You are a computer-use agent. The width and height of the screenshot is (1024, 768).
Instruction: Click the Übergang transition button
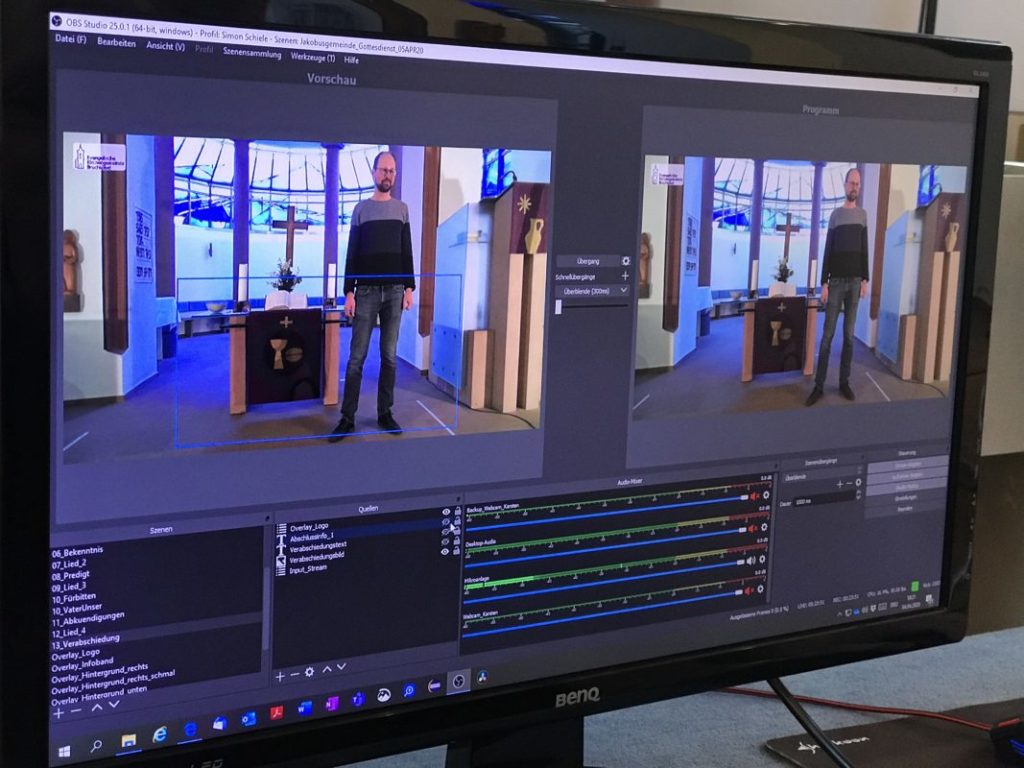coord(587,261)
